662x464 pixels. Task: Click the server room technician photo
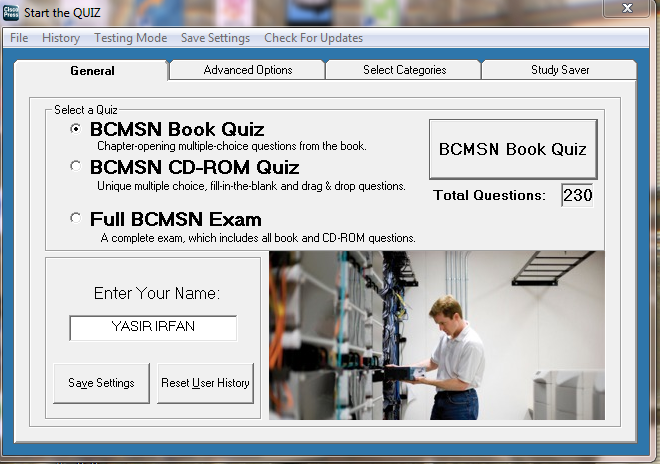437,335
